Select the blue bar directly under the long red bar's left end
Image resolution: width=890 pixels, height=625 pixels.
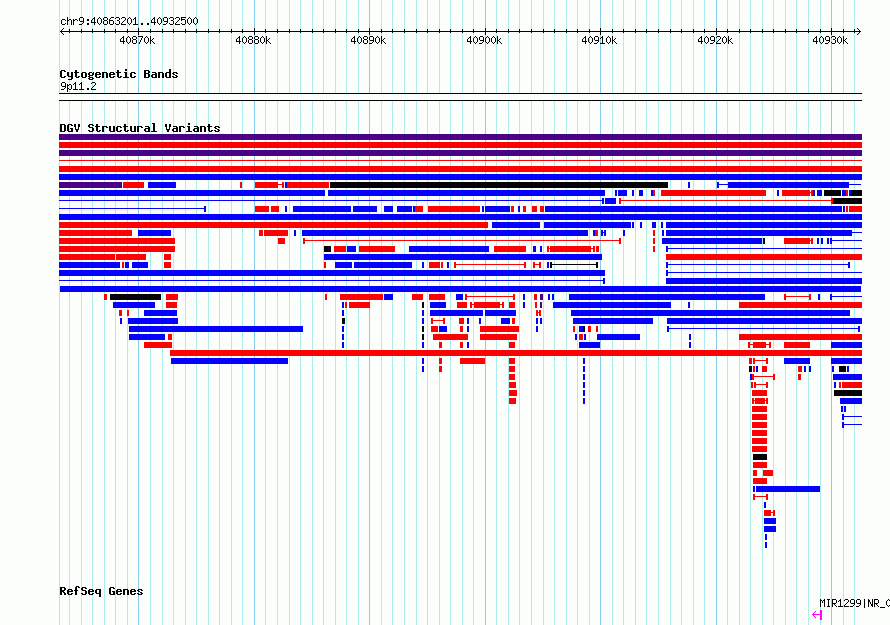point(229,361)
